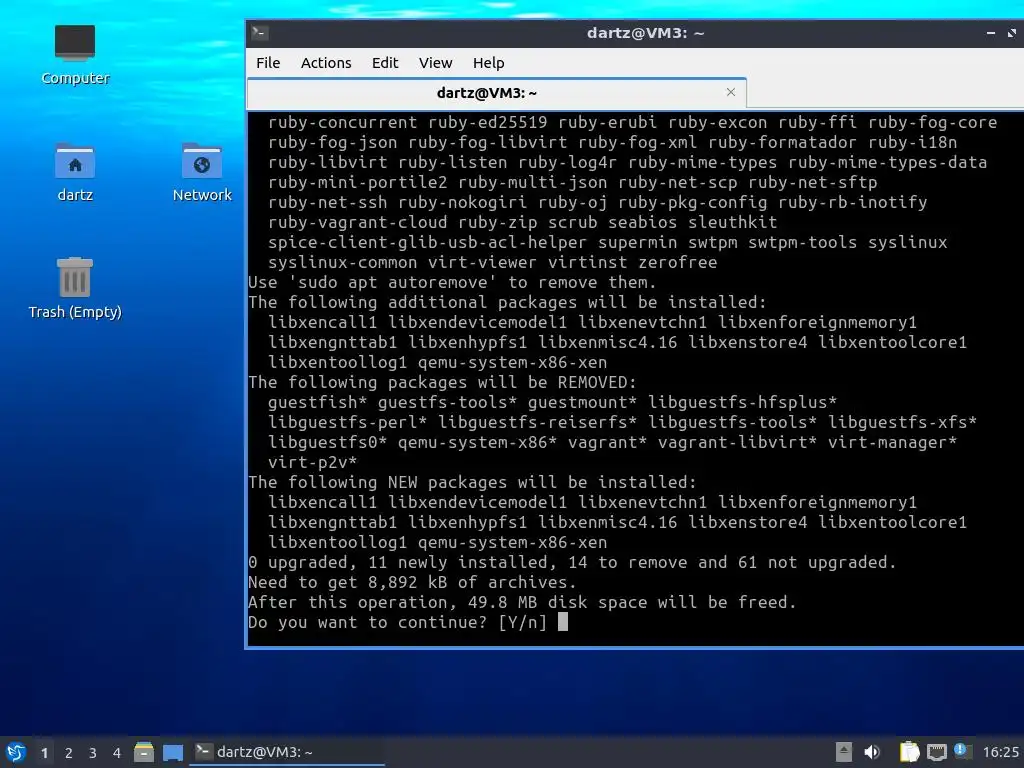Switch to workspace 2 in the pager
Viewport: 1024px width, 768px height.
click(x=69, y=753)
